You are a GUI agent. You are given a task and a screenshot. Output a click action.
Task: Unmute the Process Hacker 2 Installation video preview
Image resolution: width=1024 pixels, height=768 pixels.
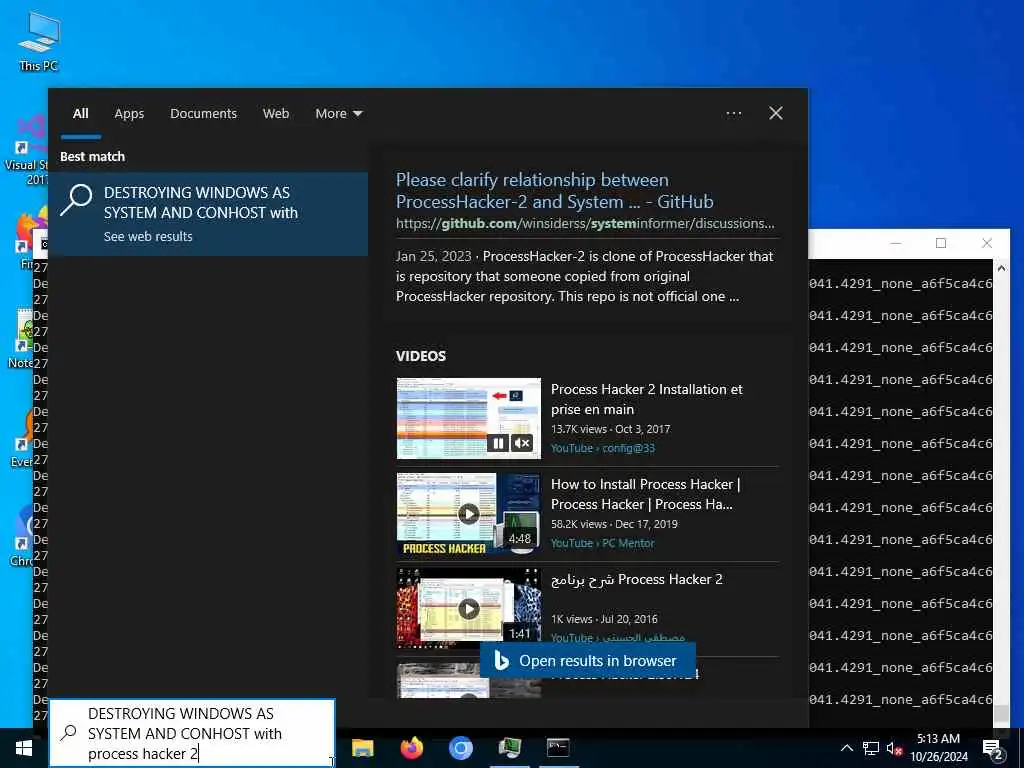tap(522, 443)
